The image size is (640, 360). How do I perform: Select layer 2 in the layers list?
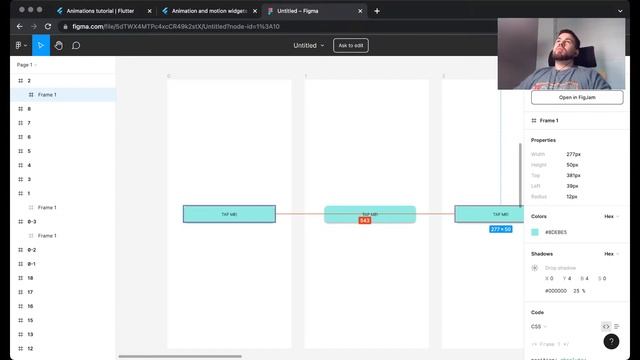click(63, 81)
